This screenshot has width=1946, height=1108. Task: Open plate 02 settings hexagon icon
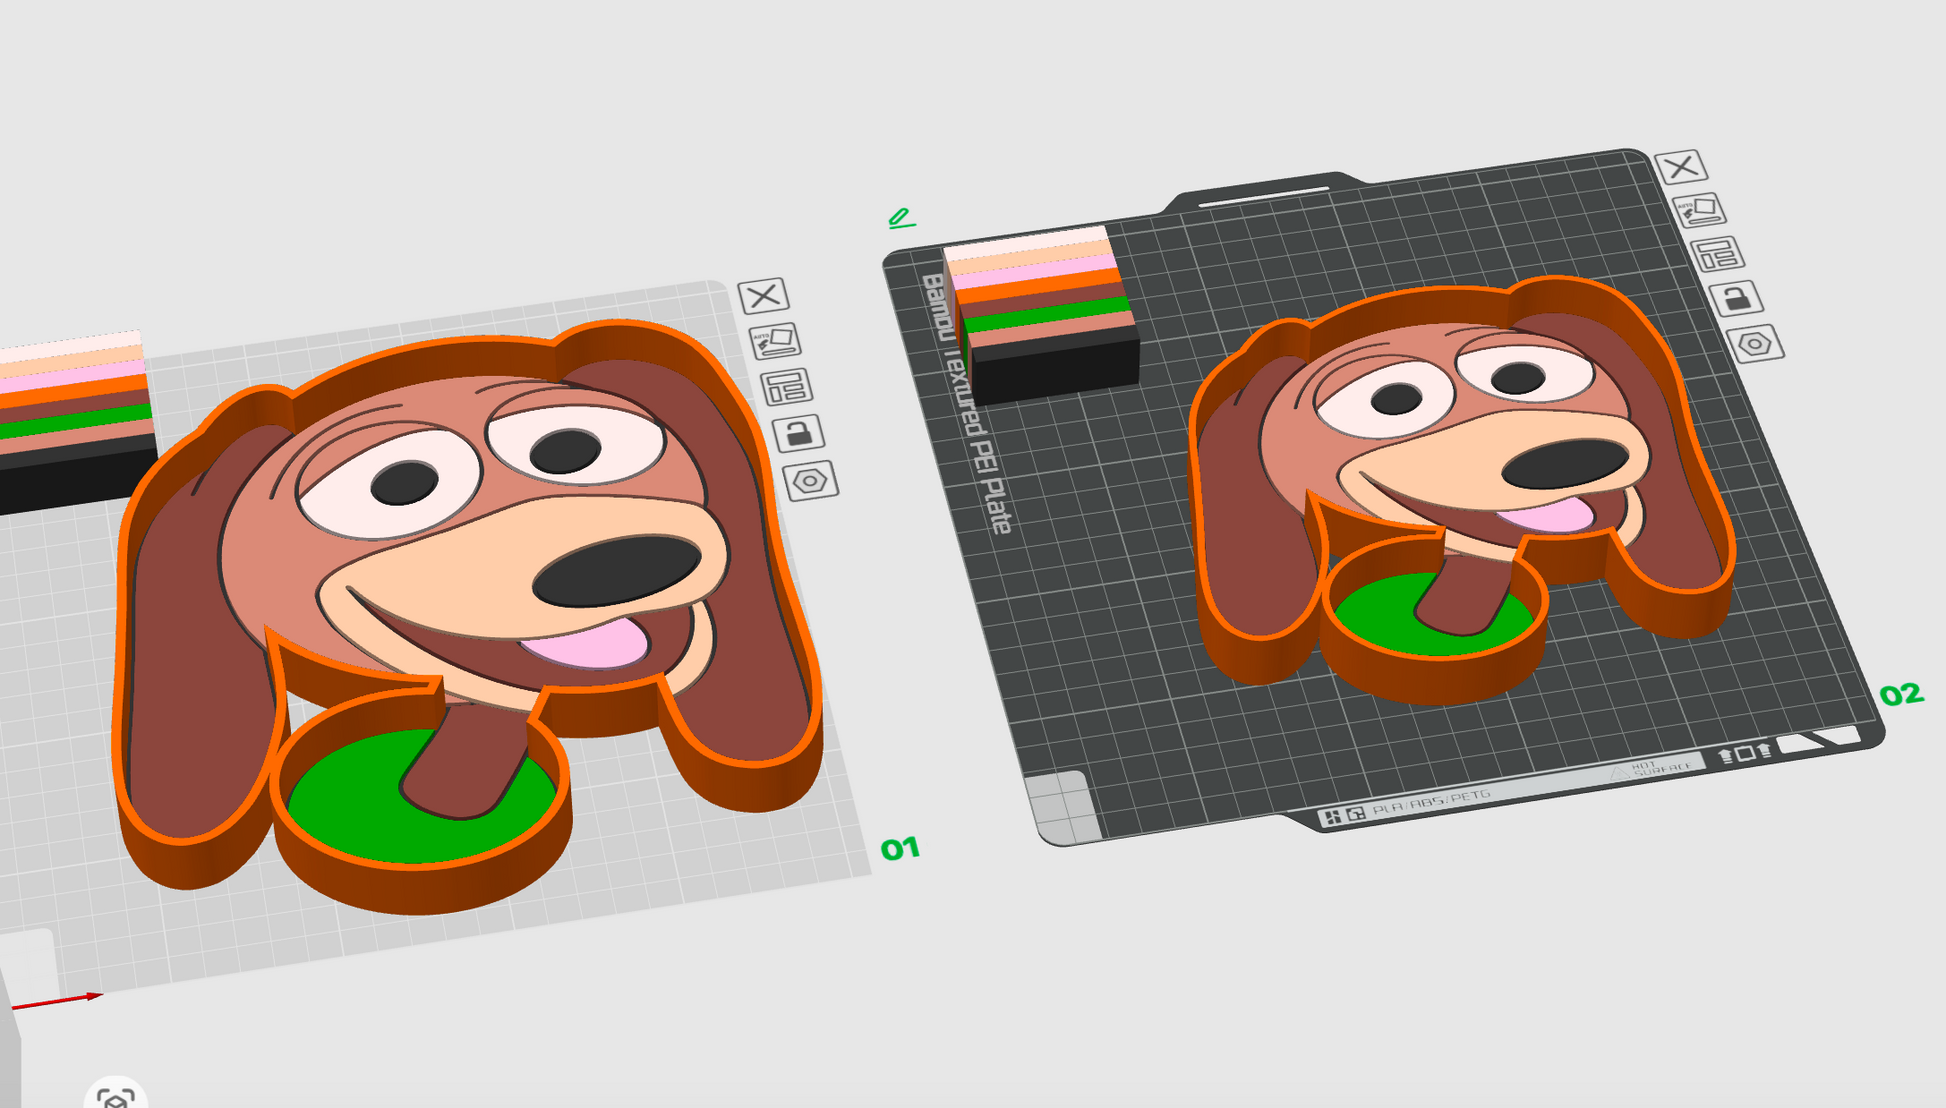tap(1756, 344)
